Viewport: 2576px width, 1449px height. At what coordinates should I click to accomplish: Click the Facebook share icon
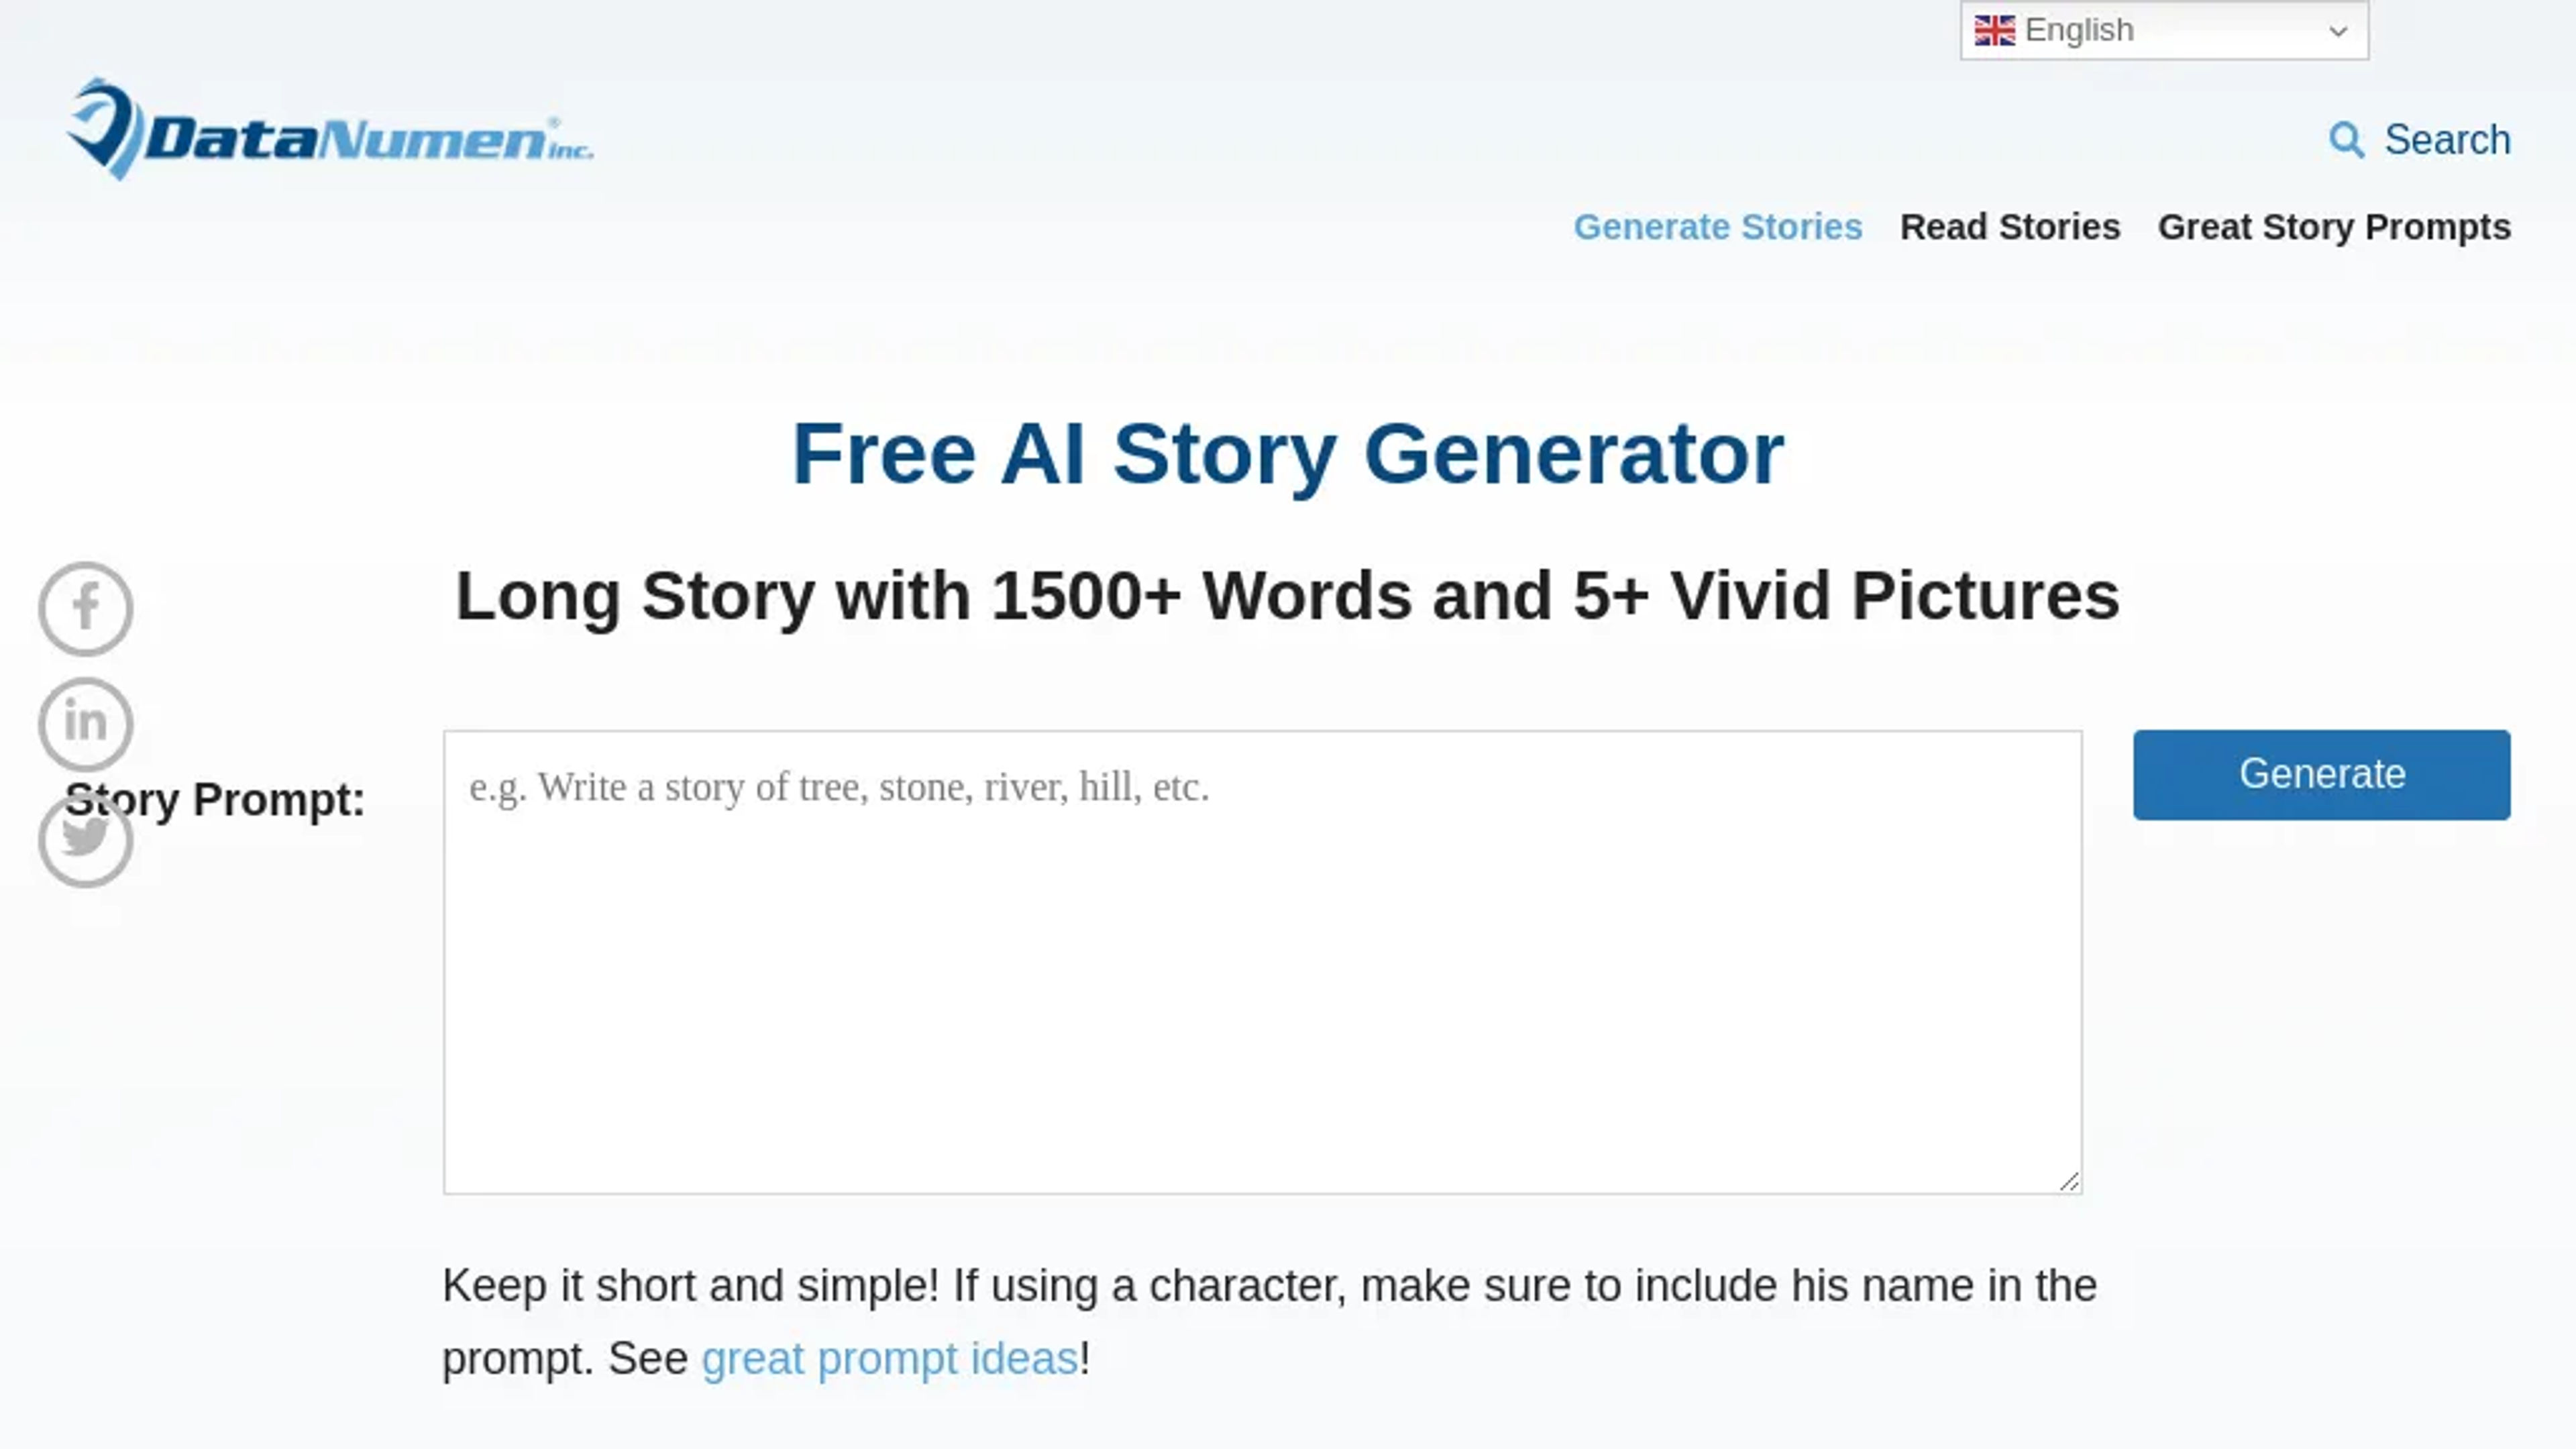click(85, 607)
